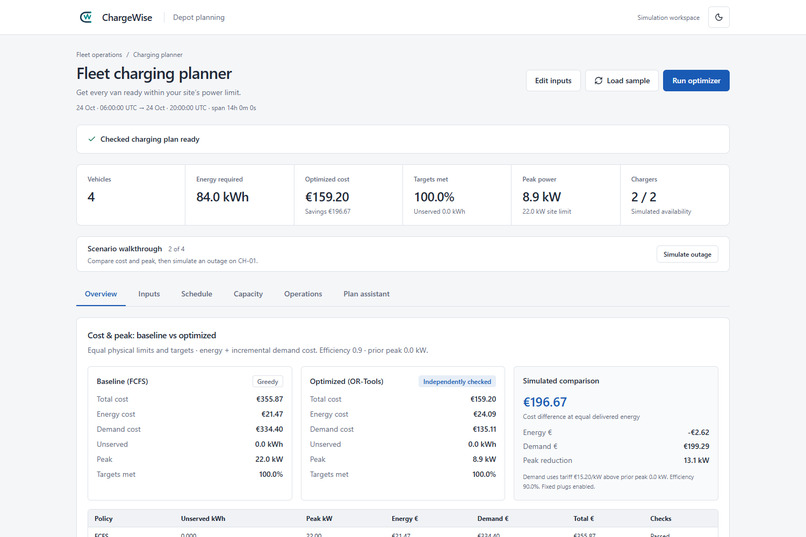
Task: Click the Unserved kWh column header
Action: [203, 519]
